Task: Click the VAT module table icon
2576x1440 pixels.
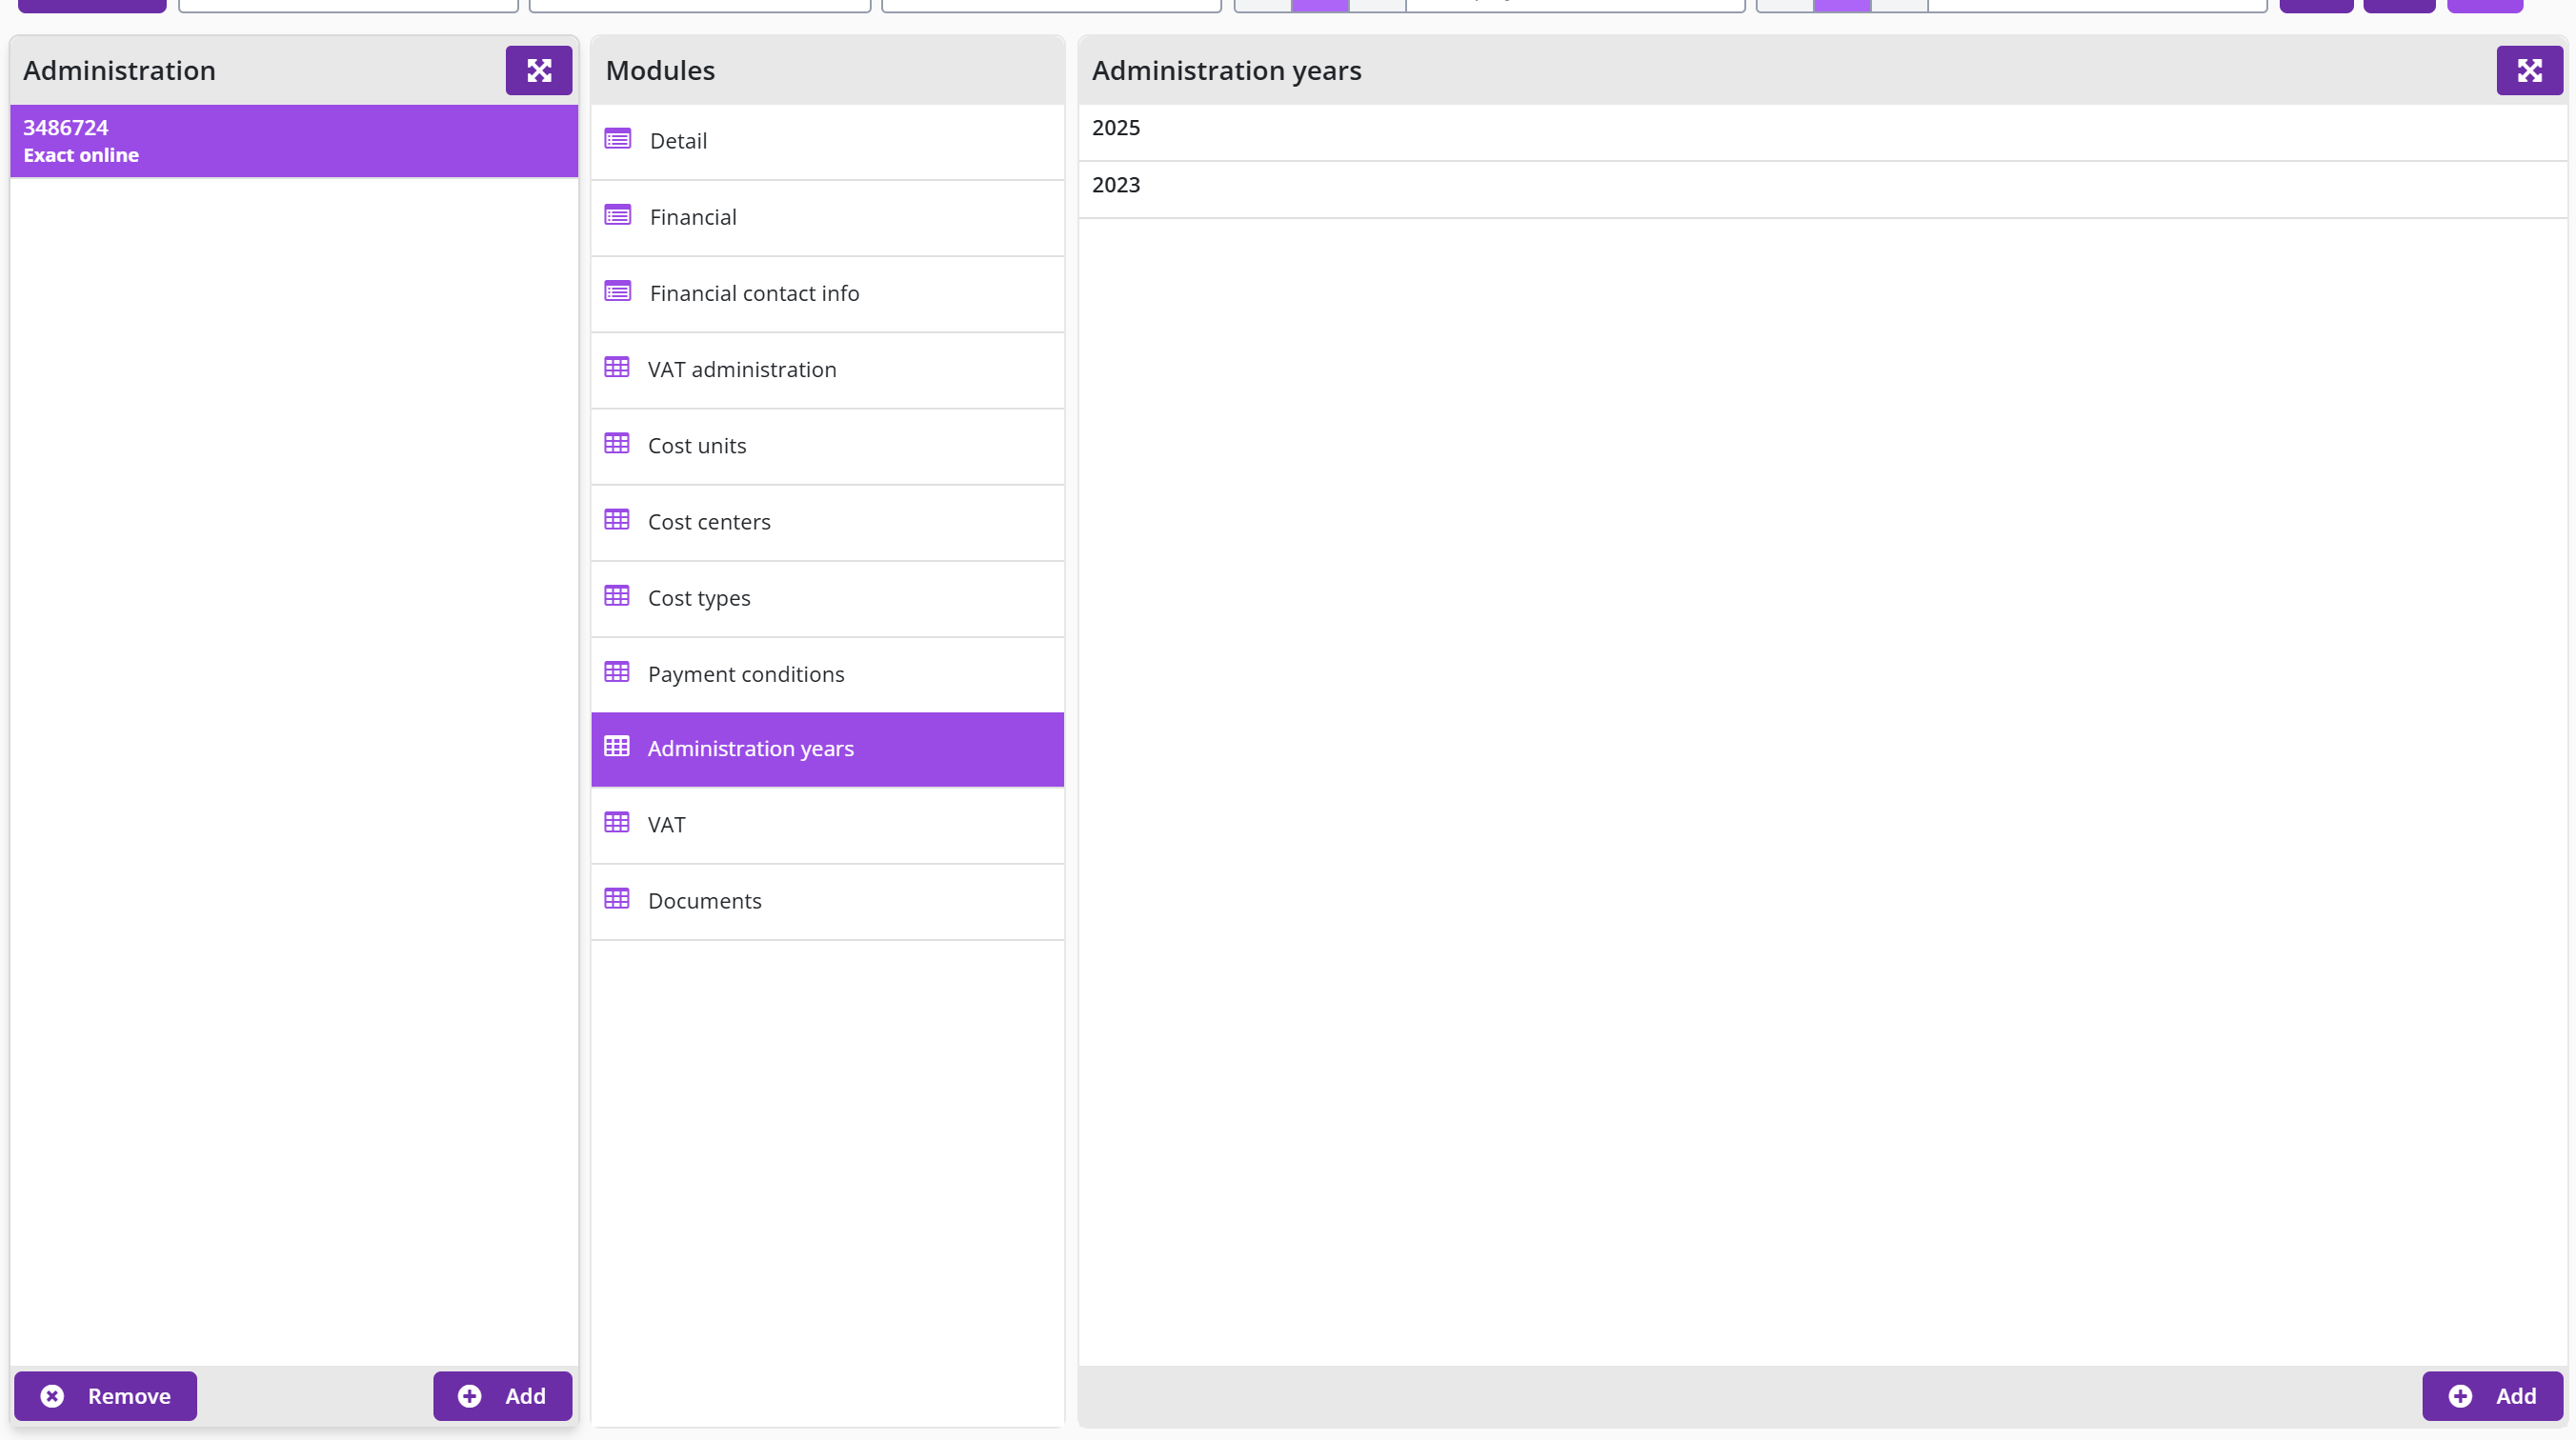Action: 616,822
